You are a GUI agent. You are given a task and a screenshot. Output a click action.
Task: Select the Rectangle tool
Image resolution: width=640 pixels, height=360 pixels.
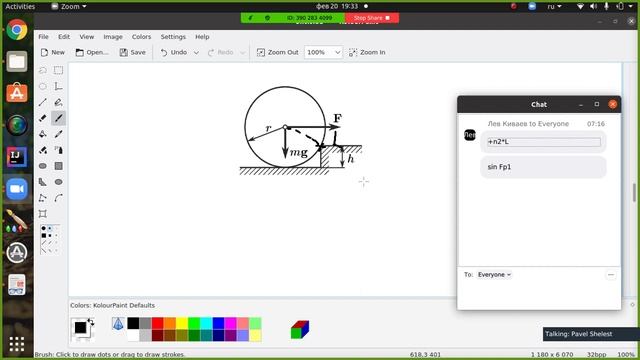coord(58,166)
